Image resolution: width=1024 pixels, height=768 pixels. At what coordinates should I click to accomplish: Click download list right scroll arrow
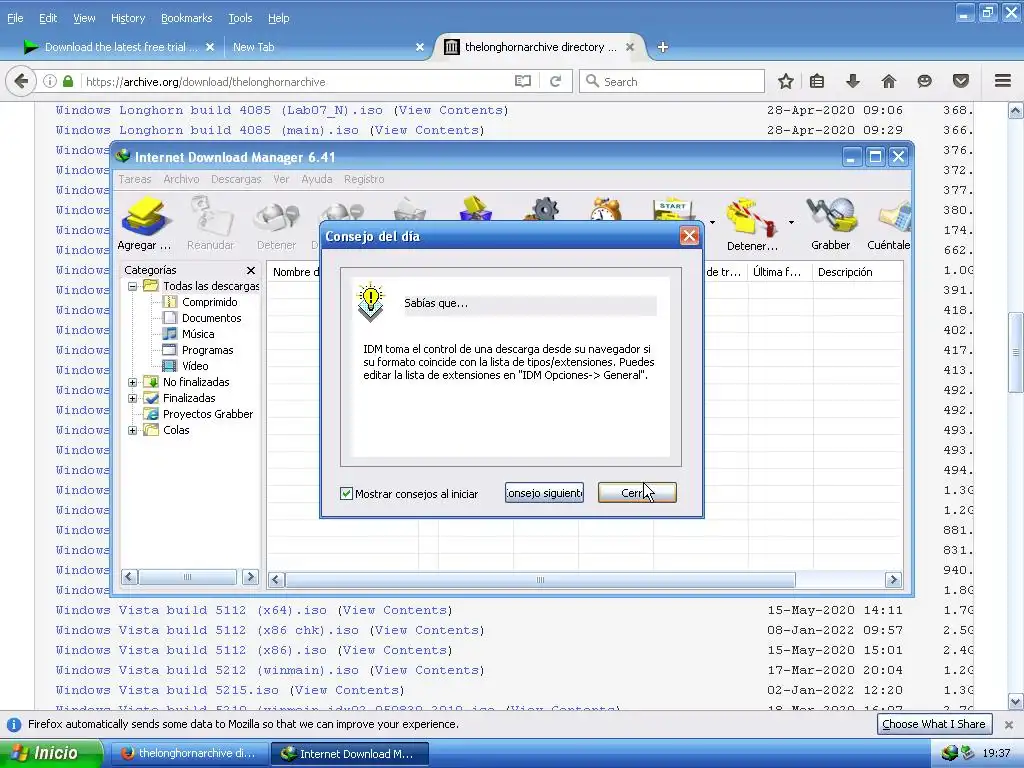[893, 580]
